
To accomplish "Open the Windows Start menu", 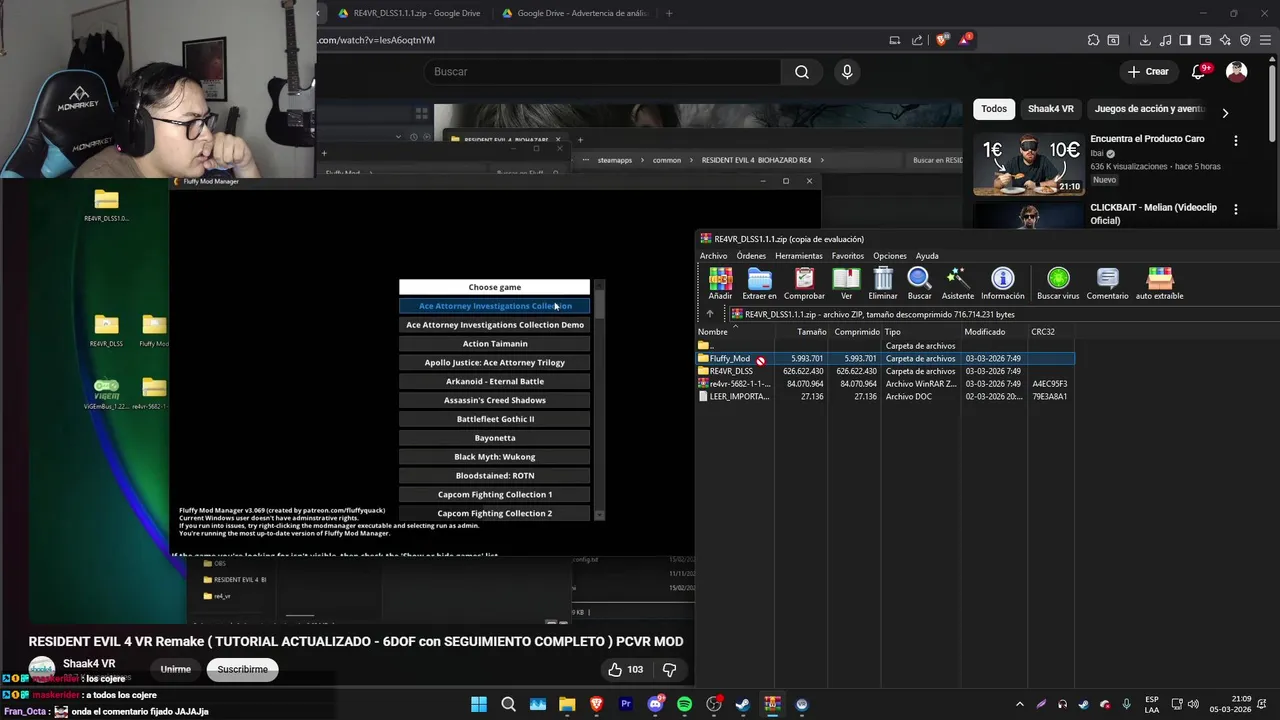I will [479, 704].
